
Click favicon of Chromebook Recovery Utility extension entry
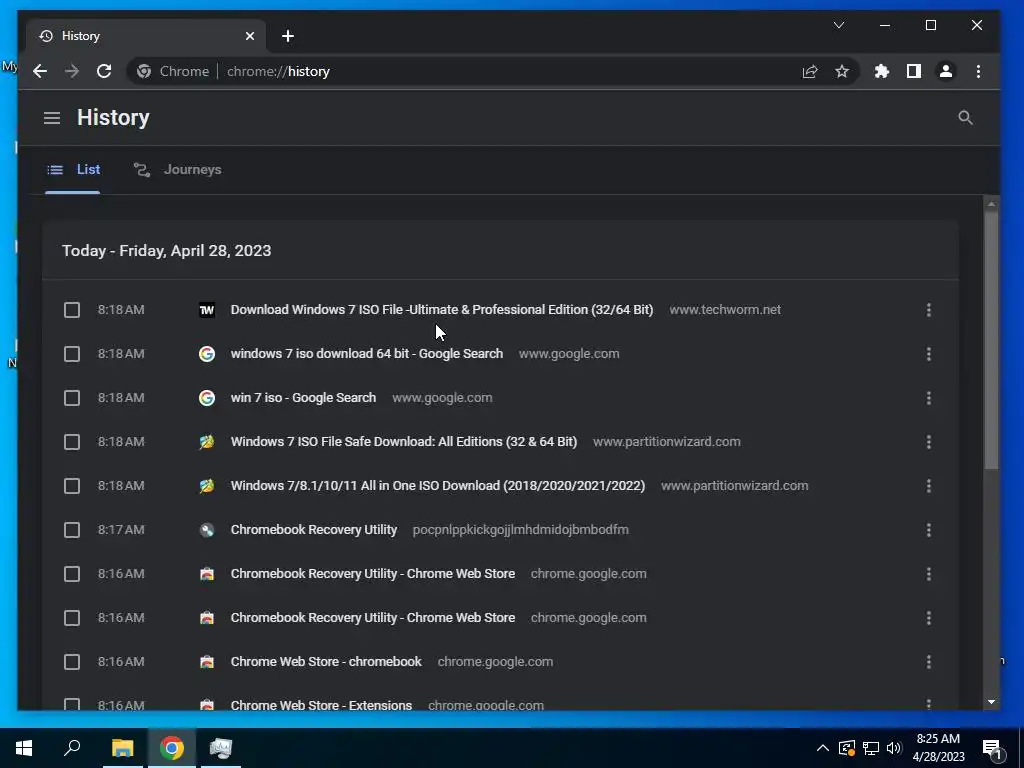tap(206, 530)
